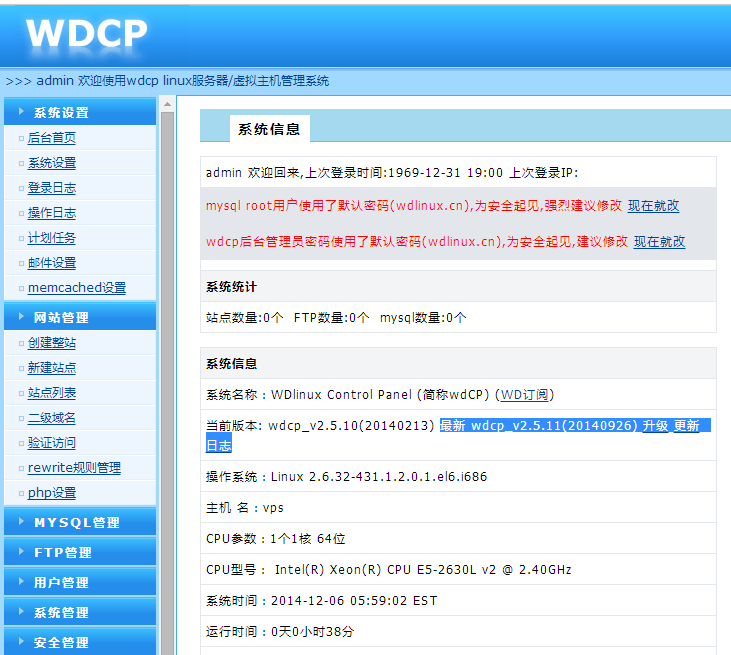Open 创建整站 link
The height and width of the screenshot is (655, 731).
click(x=52, y=343)
